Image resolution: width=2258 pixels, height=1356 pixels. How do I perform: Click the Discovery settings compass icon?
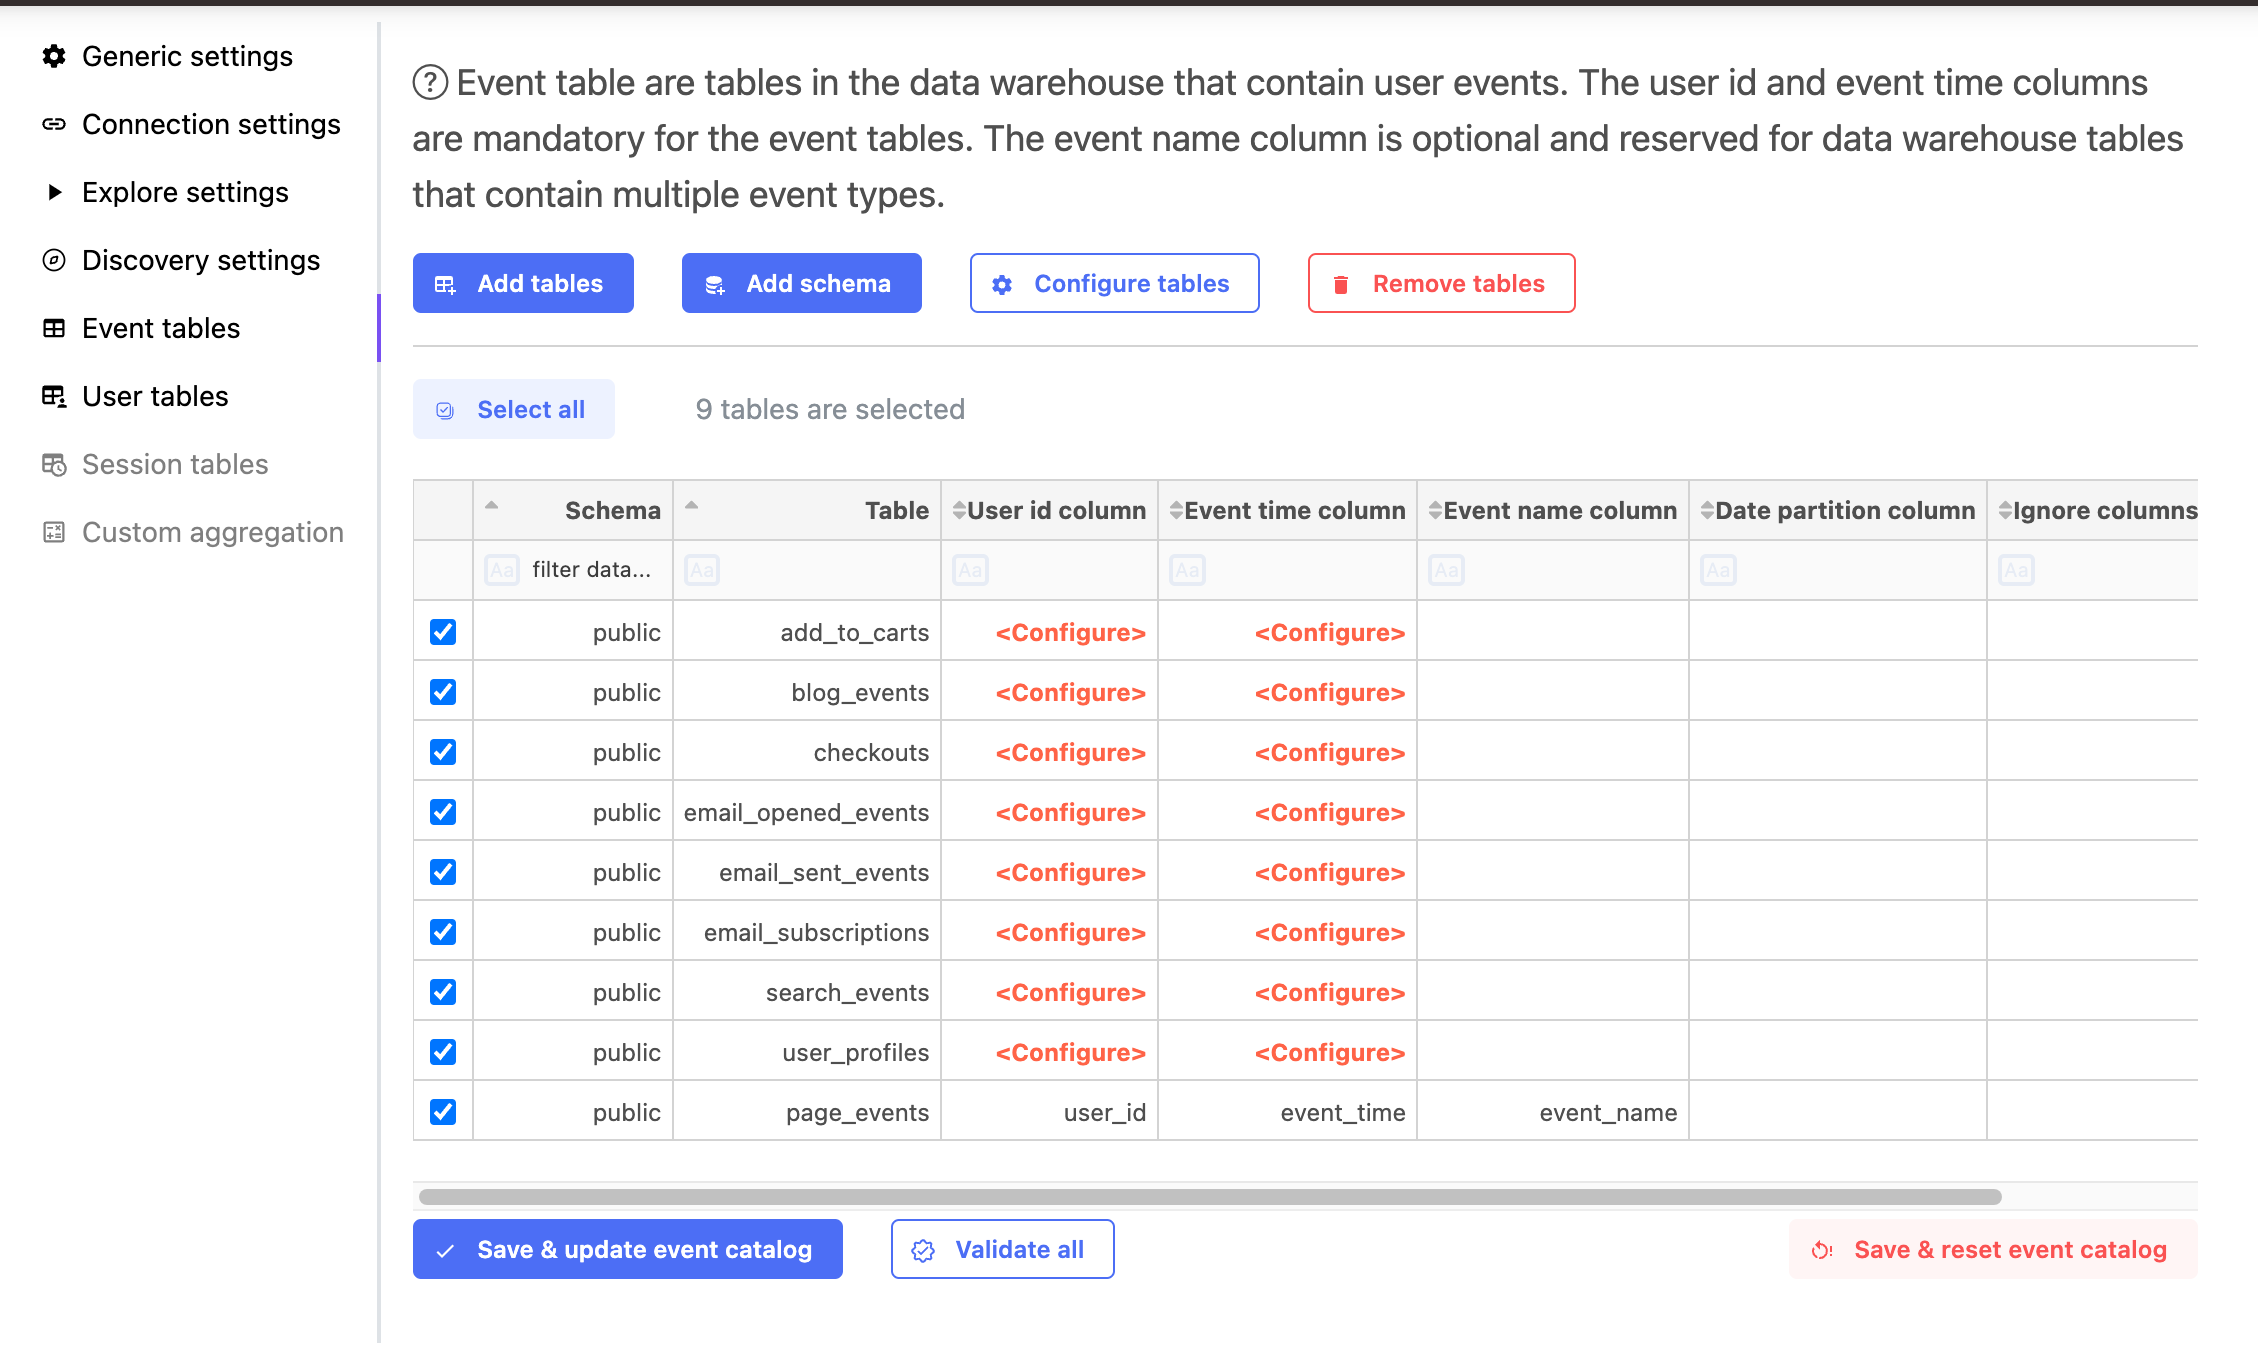click(x=54, y=260)
